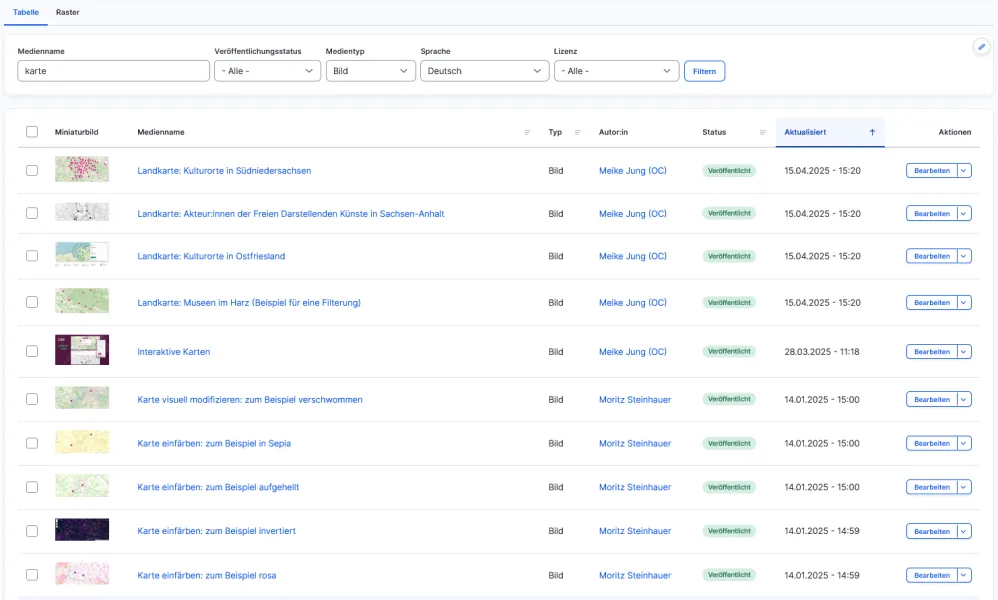
Task: Open the thumbnail of Interaktive Karten
Action: [x=82, y=350]
